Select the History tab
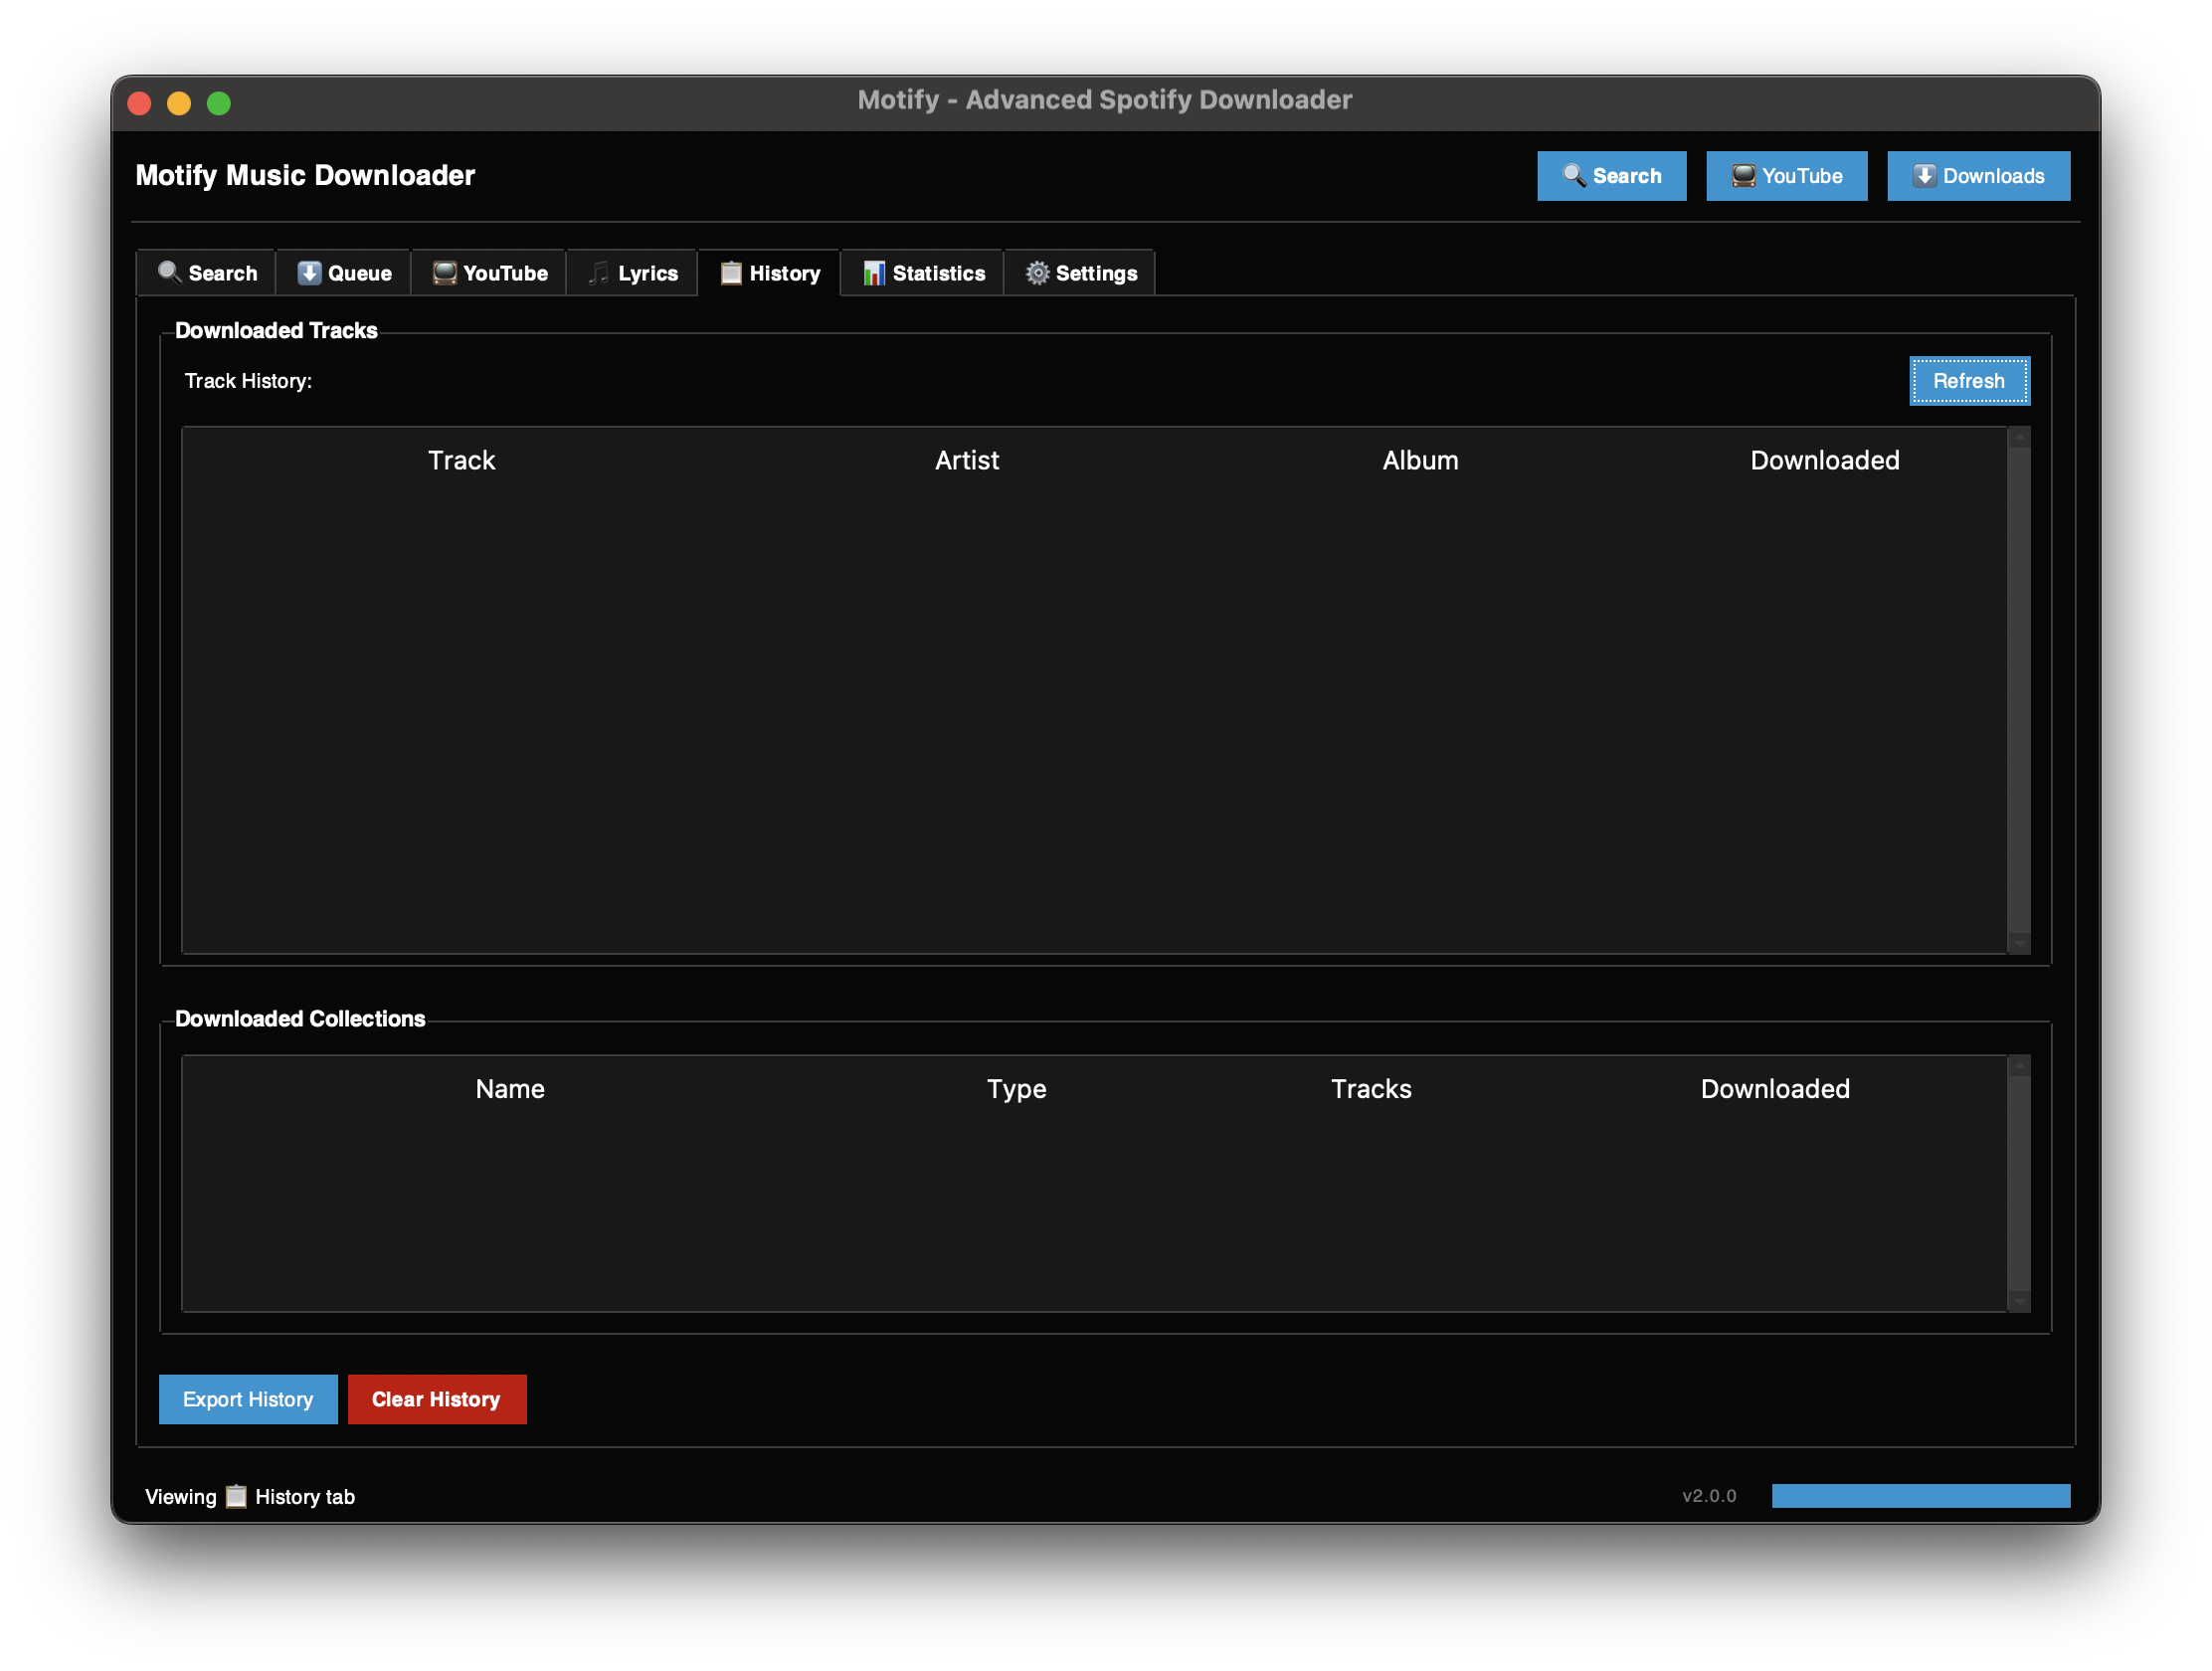 coord(769,273)
